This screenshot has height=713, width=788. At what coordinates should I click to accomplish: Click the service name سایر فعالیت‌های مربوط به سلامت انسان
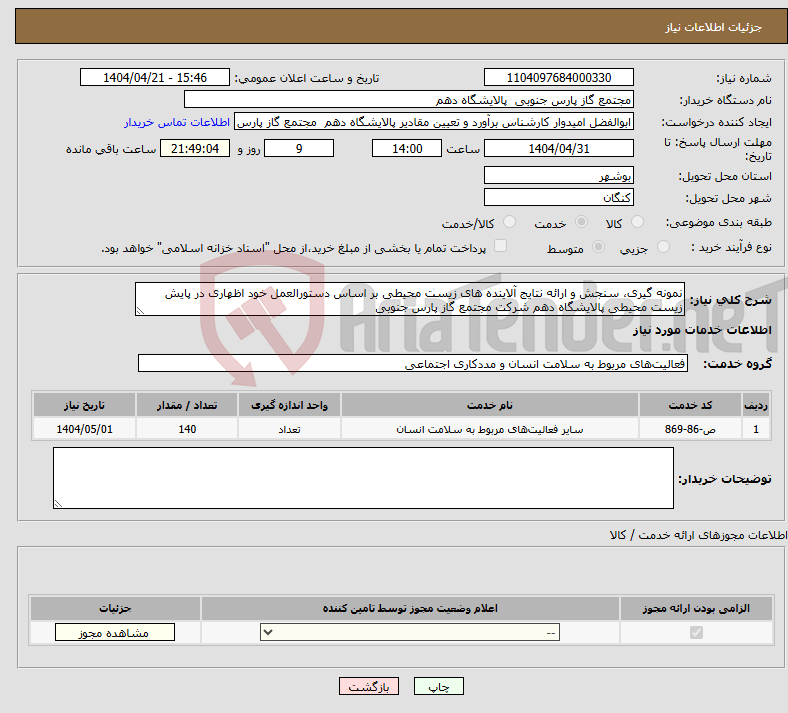(489, 429)
